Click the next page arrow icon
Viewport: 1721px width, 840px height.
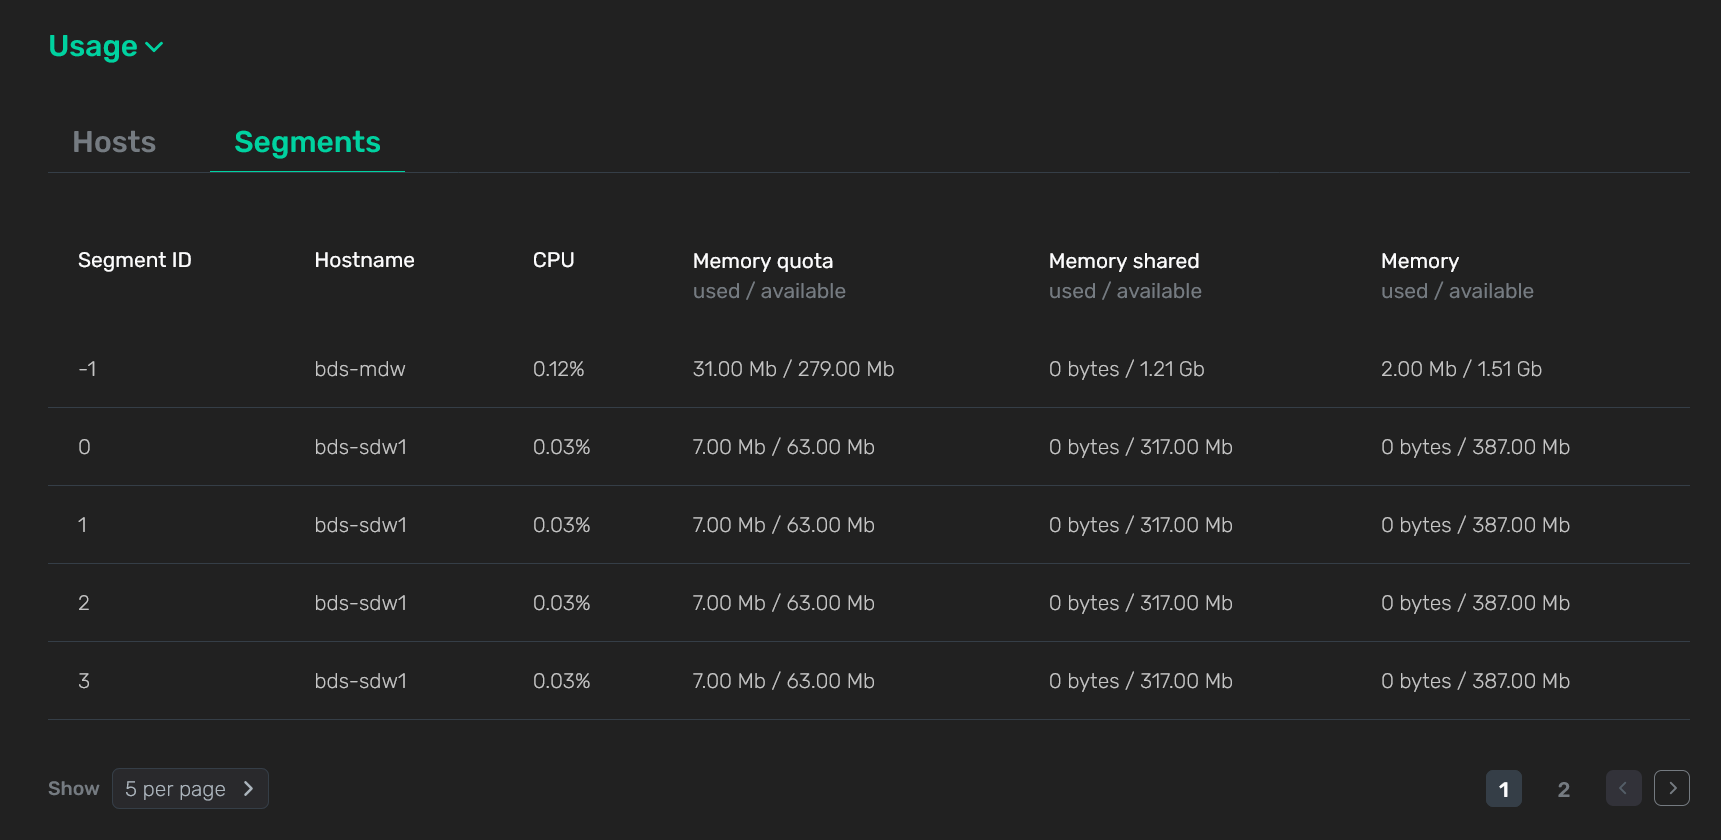pyautogui.click(x=1671, y=788)
